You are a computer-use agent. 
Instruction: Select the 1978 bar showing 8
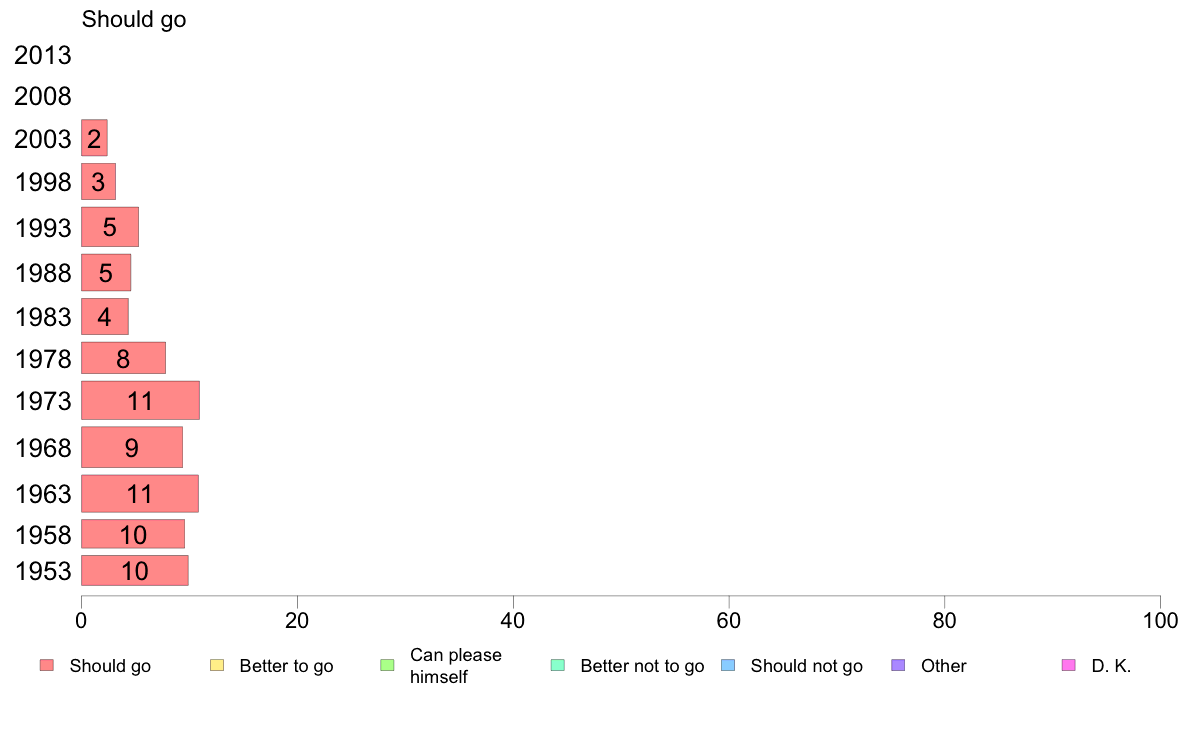point(123,358)
